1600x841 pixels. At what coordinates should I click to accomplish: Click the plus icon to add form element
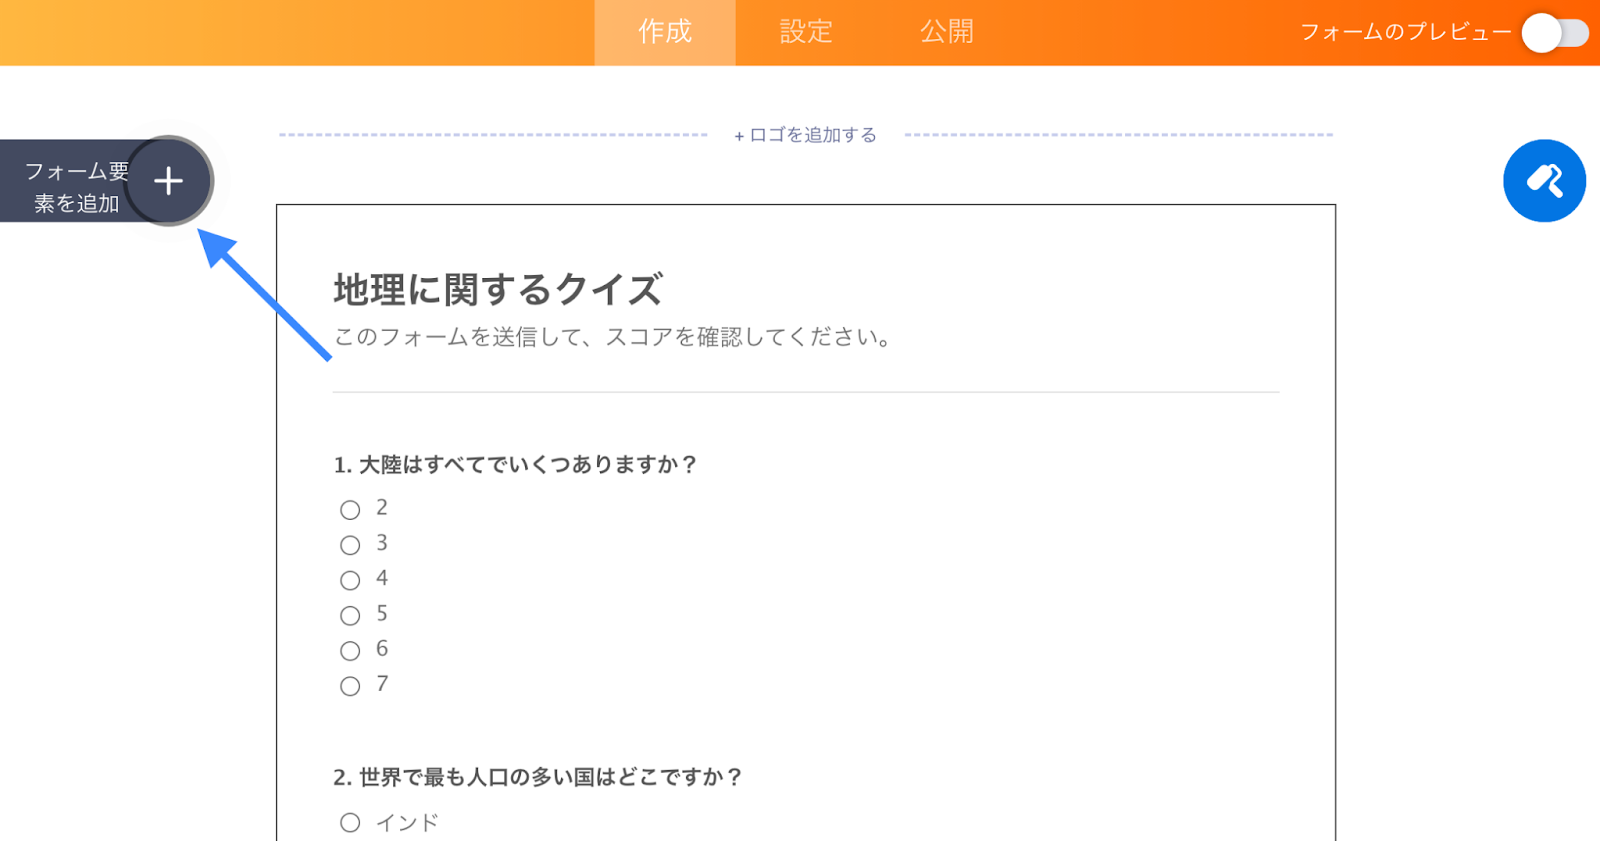pos(169,181)
